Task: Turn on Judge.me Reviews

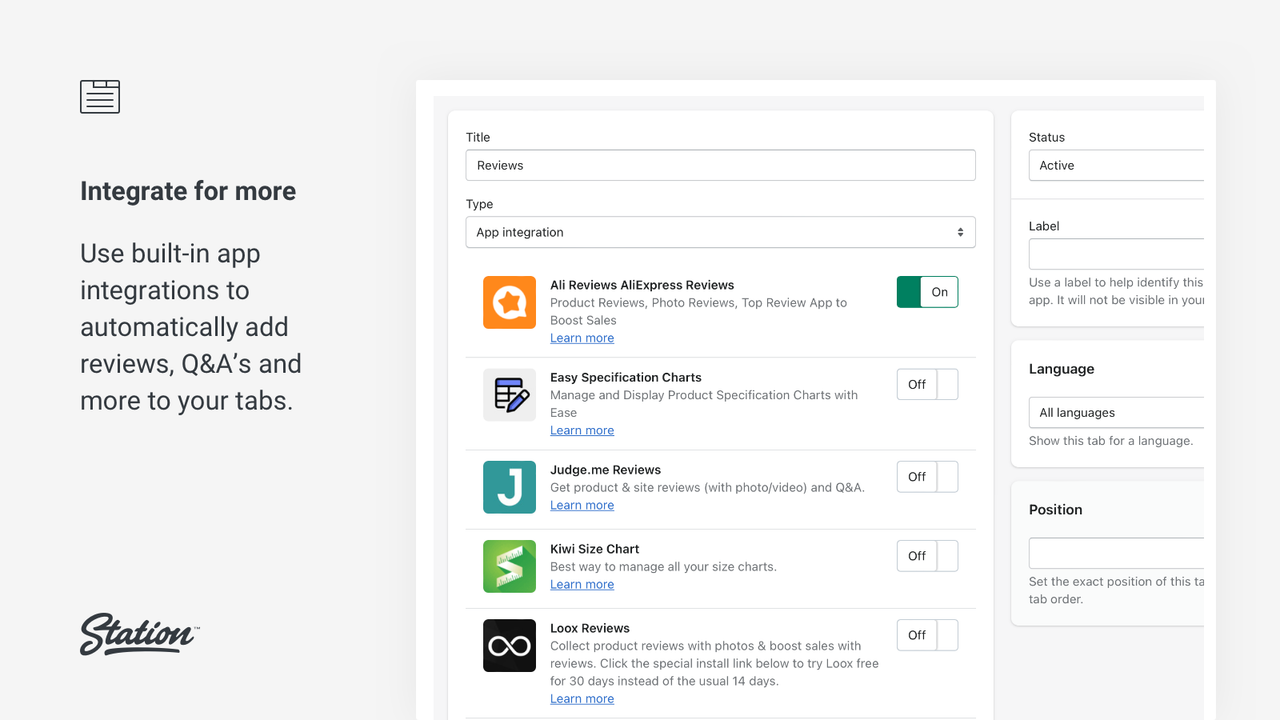Action: 926,477
